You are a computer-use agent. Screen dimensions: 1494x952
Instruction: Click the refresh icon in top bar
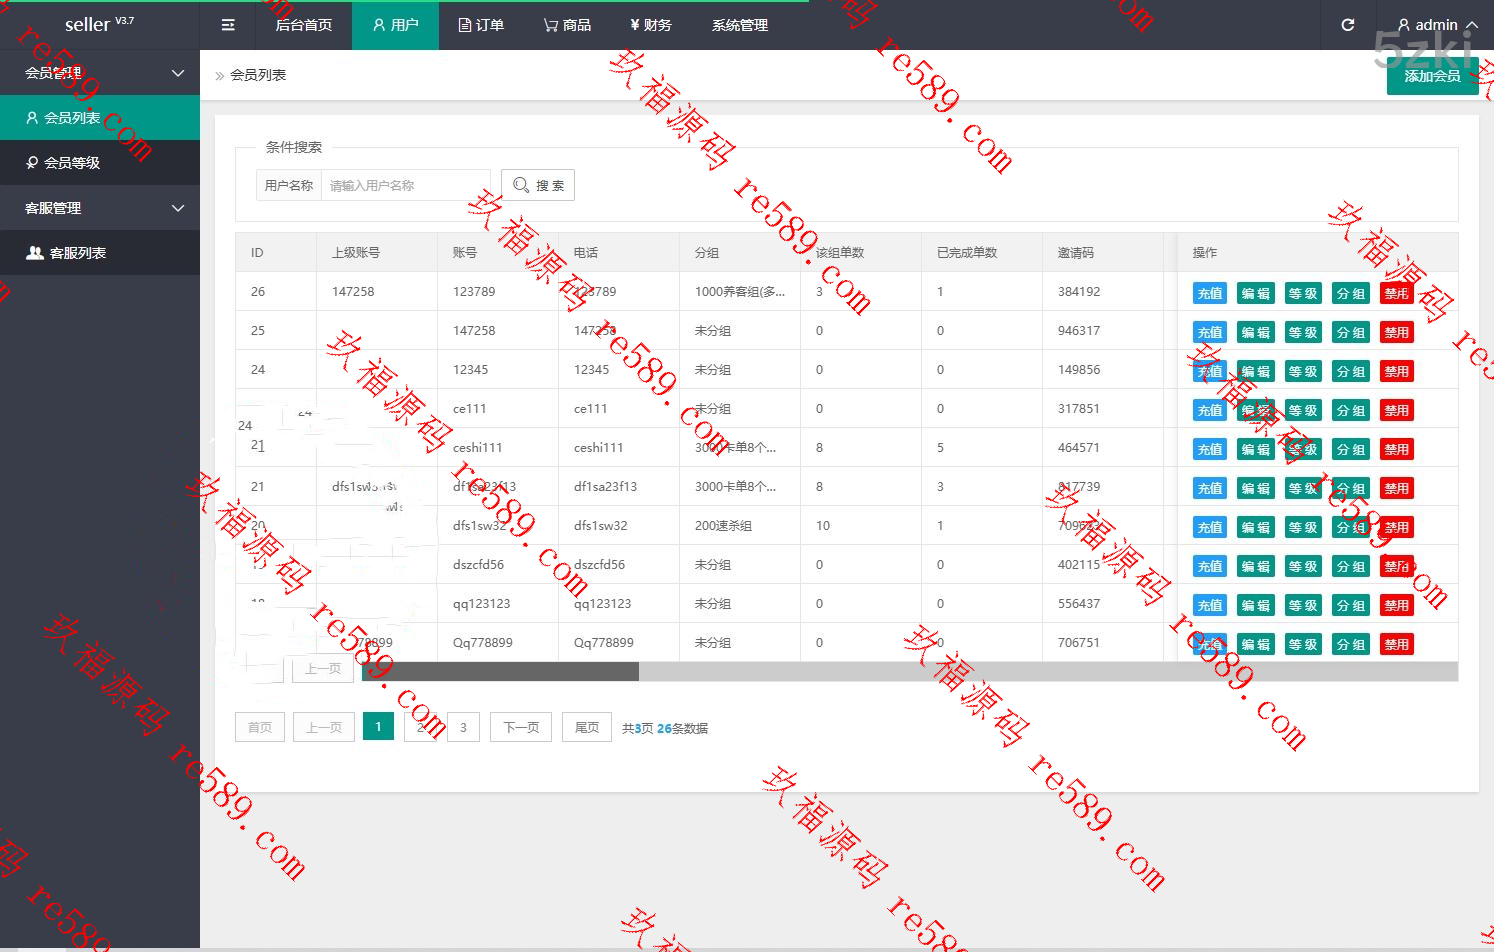click(1347, 25)
